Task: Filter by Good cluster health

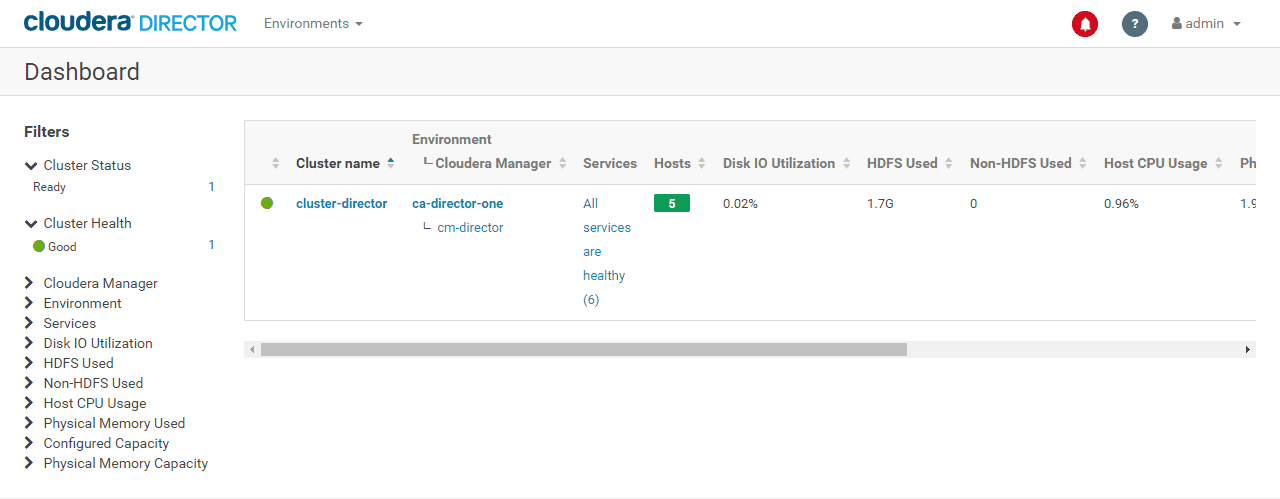Action: pyautogui.click(x=62, y=246)
